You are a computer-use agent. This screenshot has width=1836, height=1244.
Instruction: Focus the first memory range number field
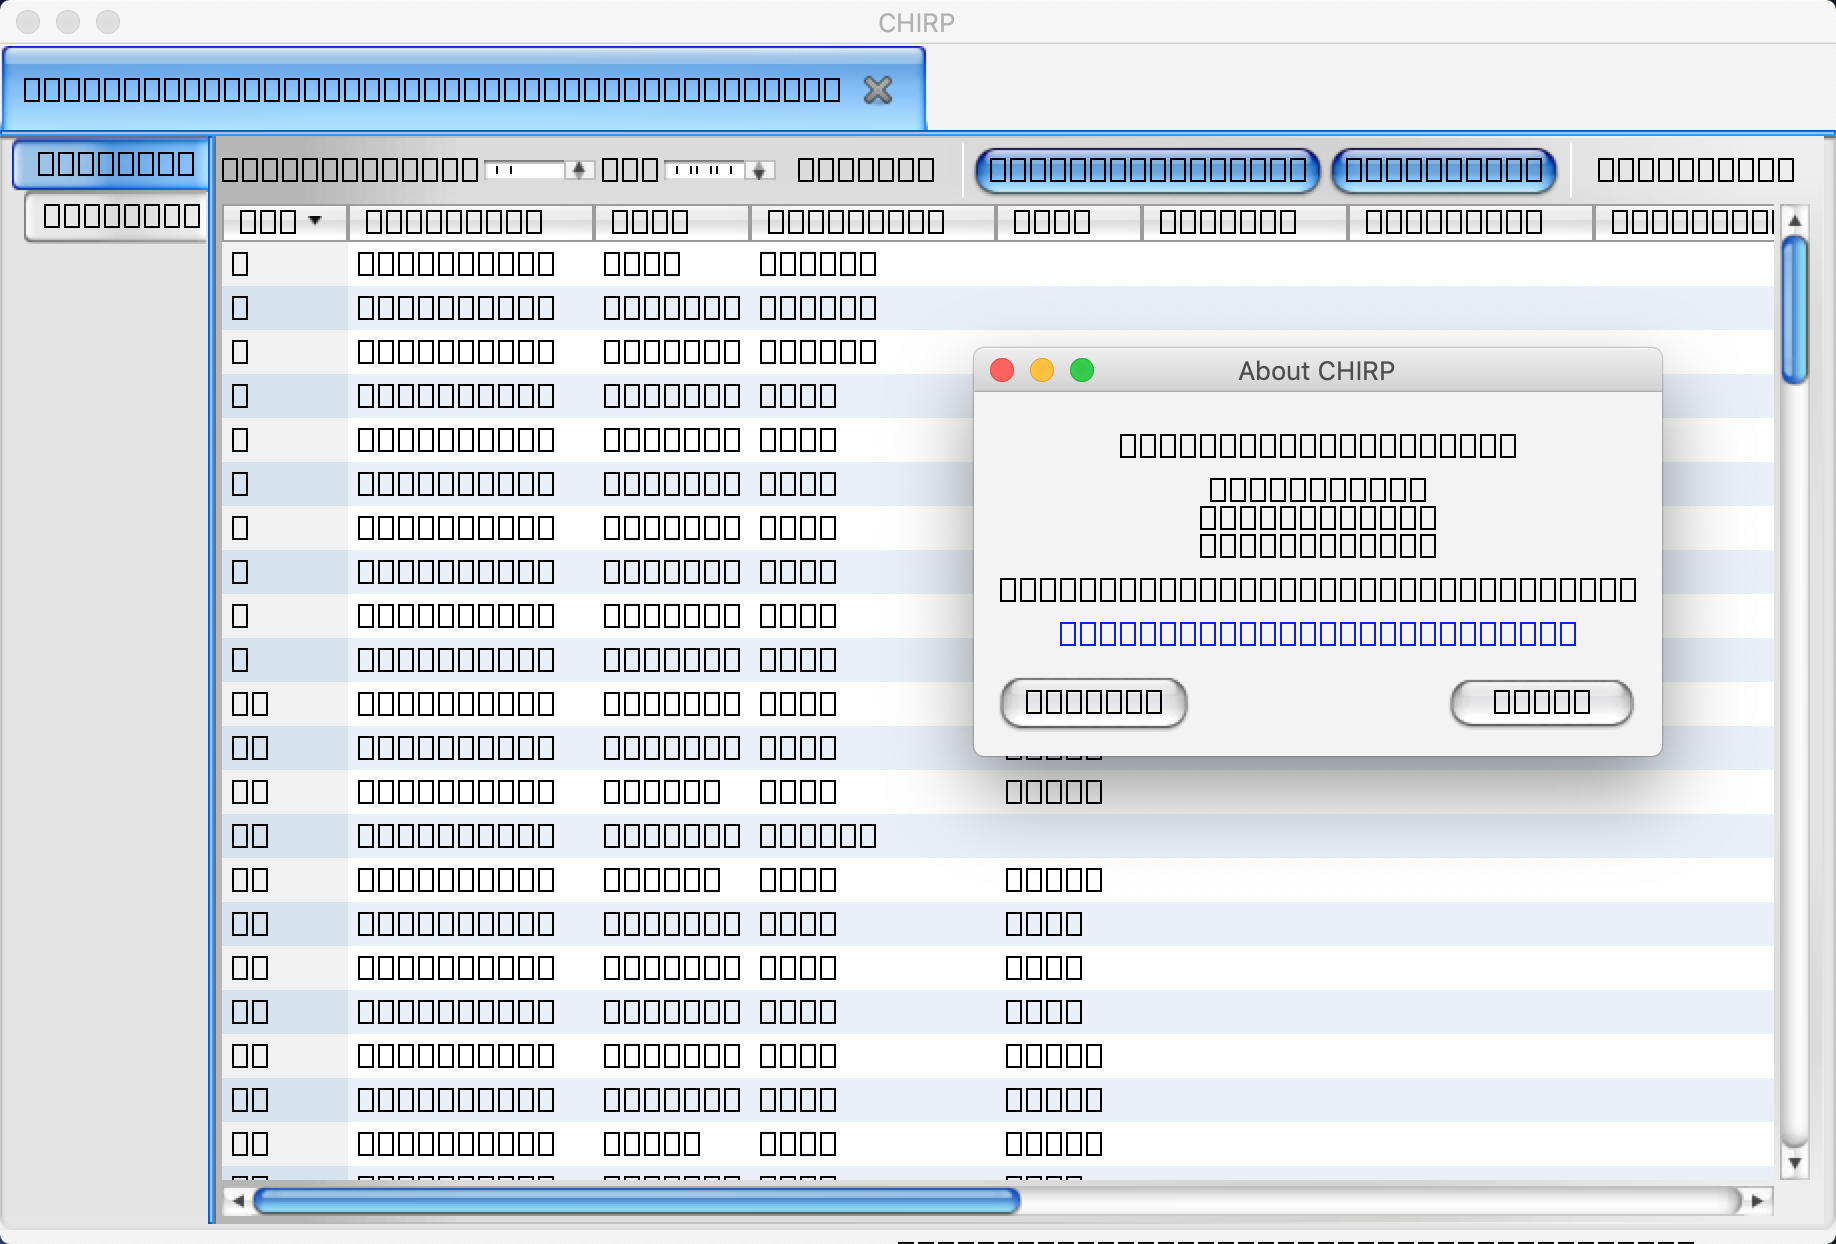(527, 170)
